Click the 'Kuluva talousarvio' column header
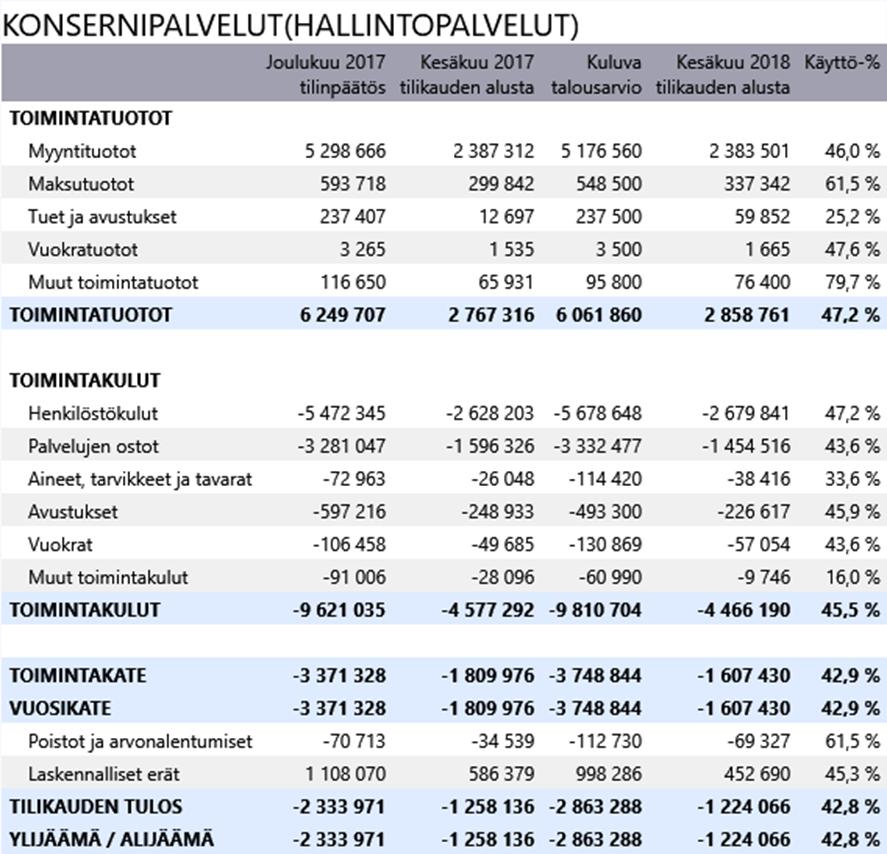Screen dimensions: 887x854 coord(596,75)
